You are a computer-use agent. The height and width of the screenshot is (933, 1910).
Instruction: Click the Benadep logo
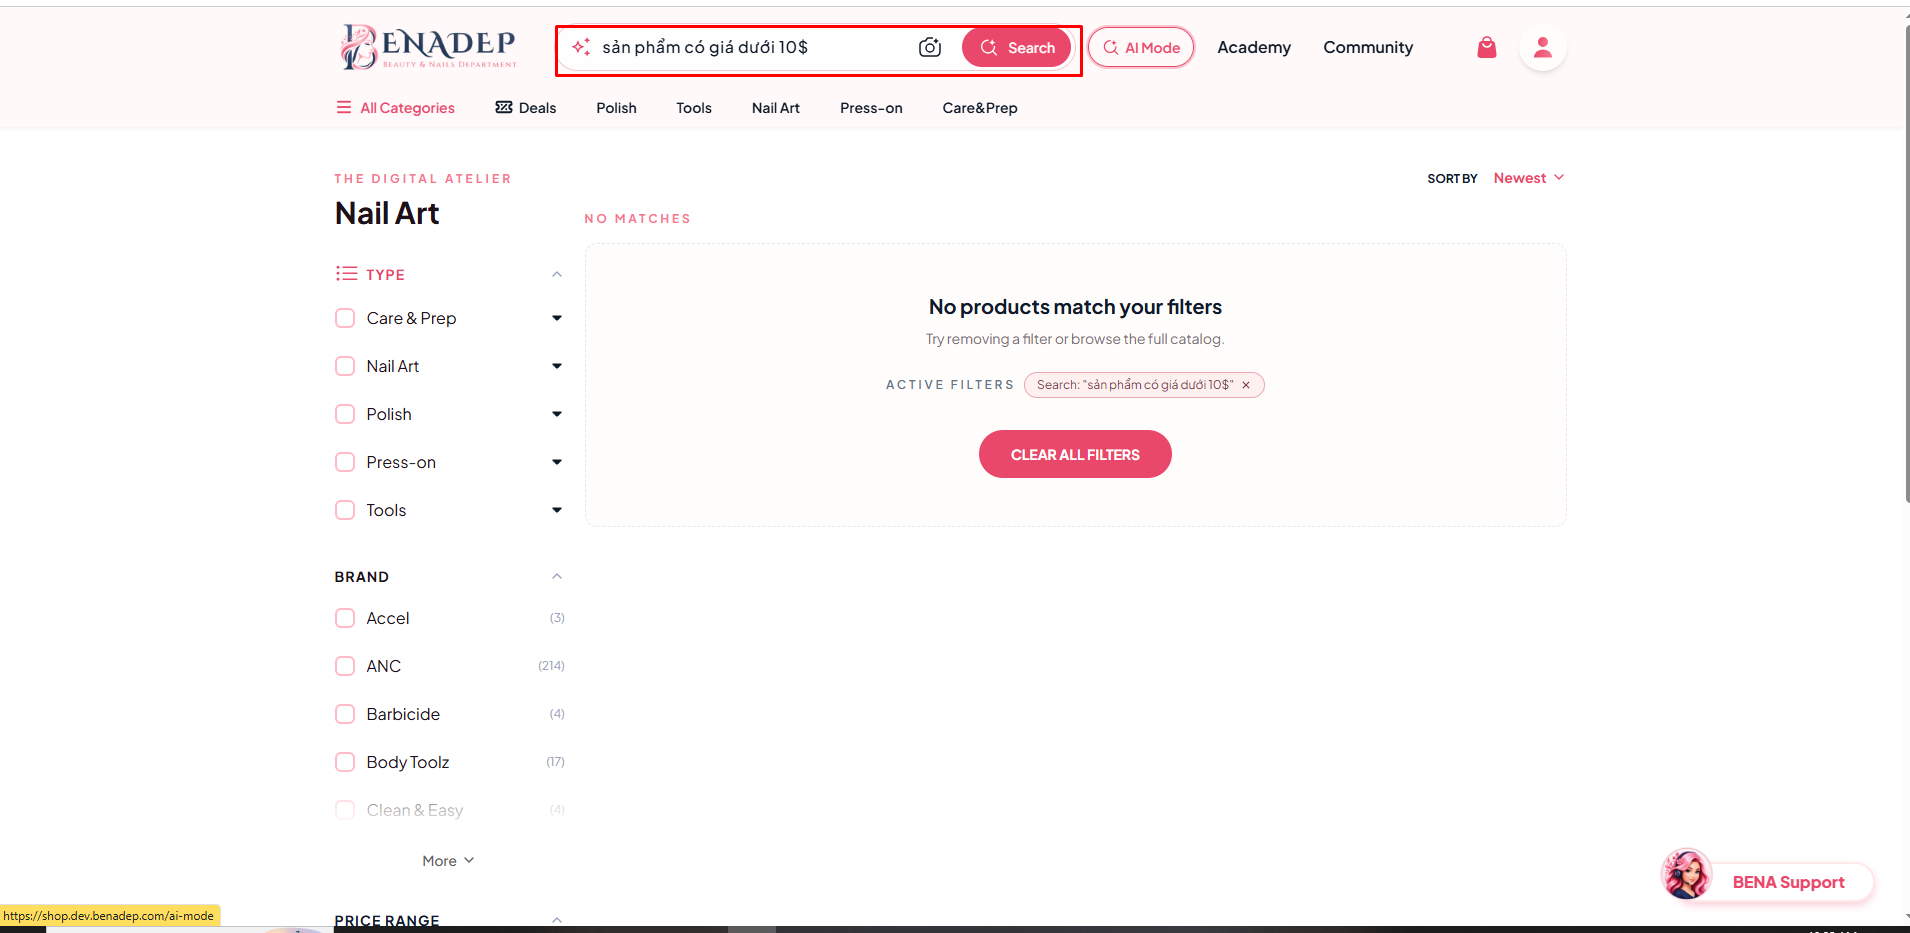pyautogui.click(x=428, y=47)
